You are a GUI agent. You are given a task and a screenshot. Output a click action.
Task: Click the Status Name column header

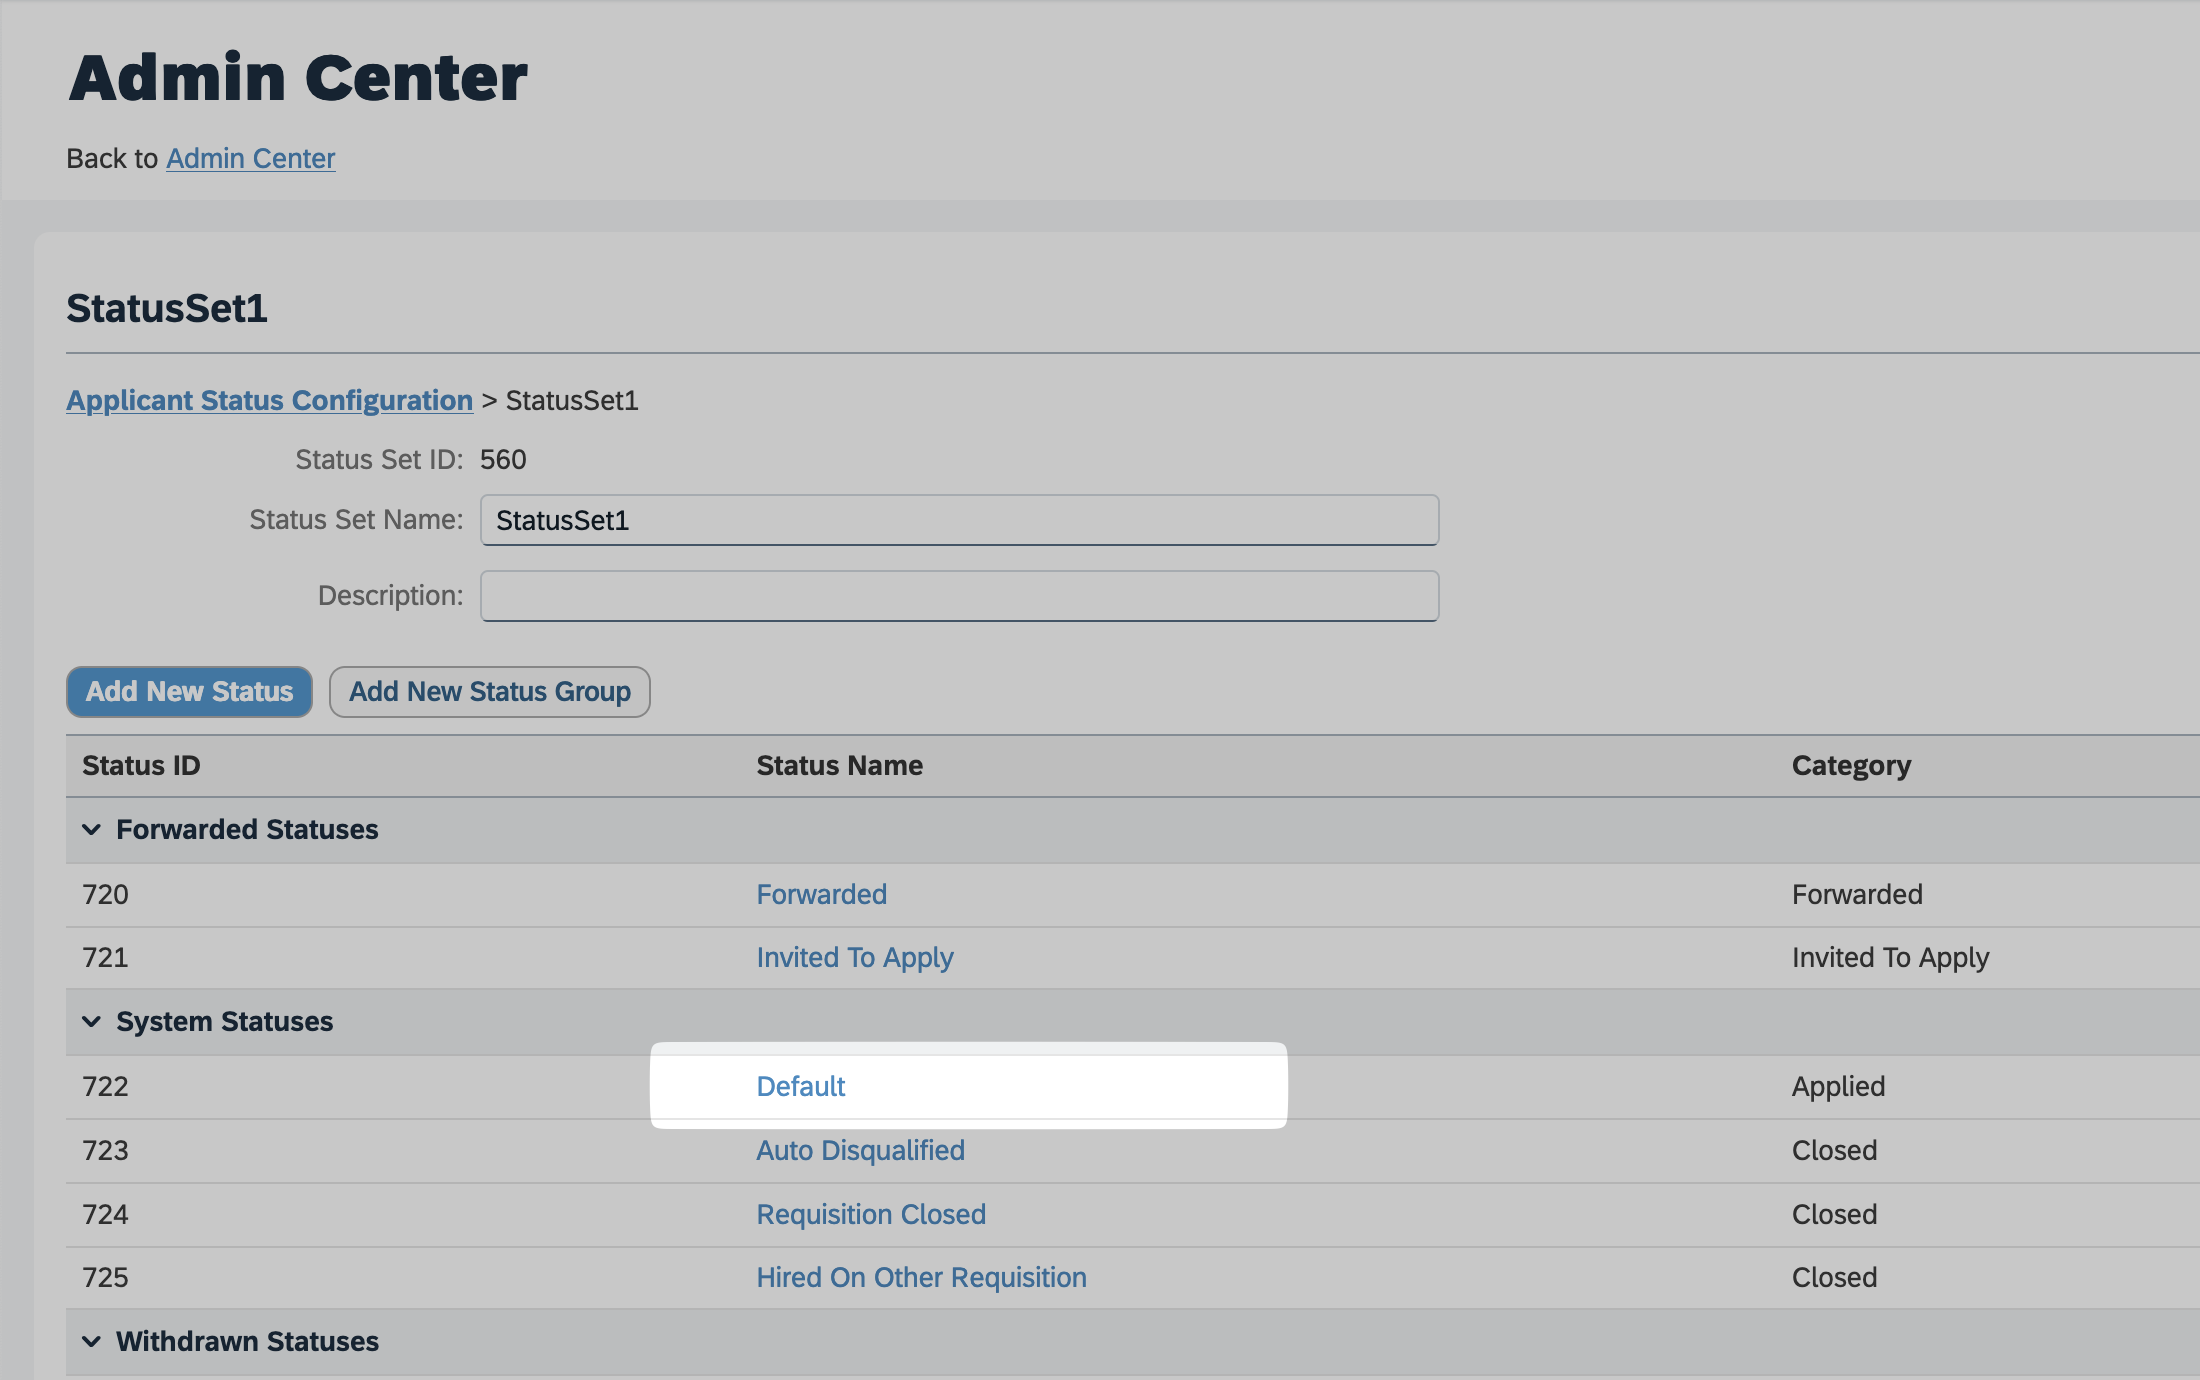(x=839, y=765)
